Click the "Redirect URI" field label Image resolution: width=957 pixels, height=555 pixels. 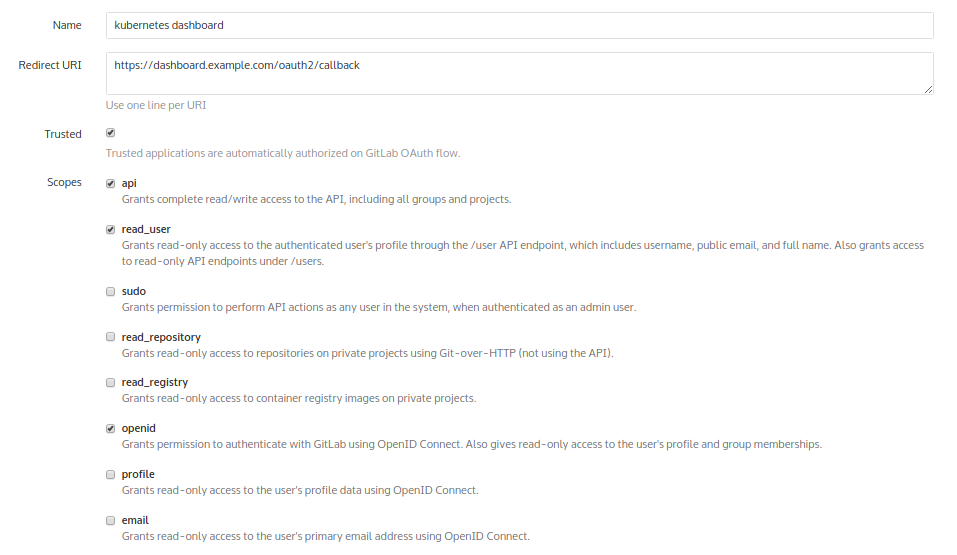pyautogui.click(x=50, y=66)
